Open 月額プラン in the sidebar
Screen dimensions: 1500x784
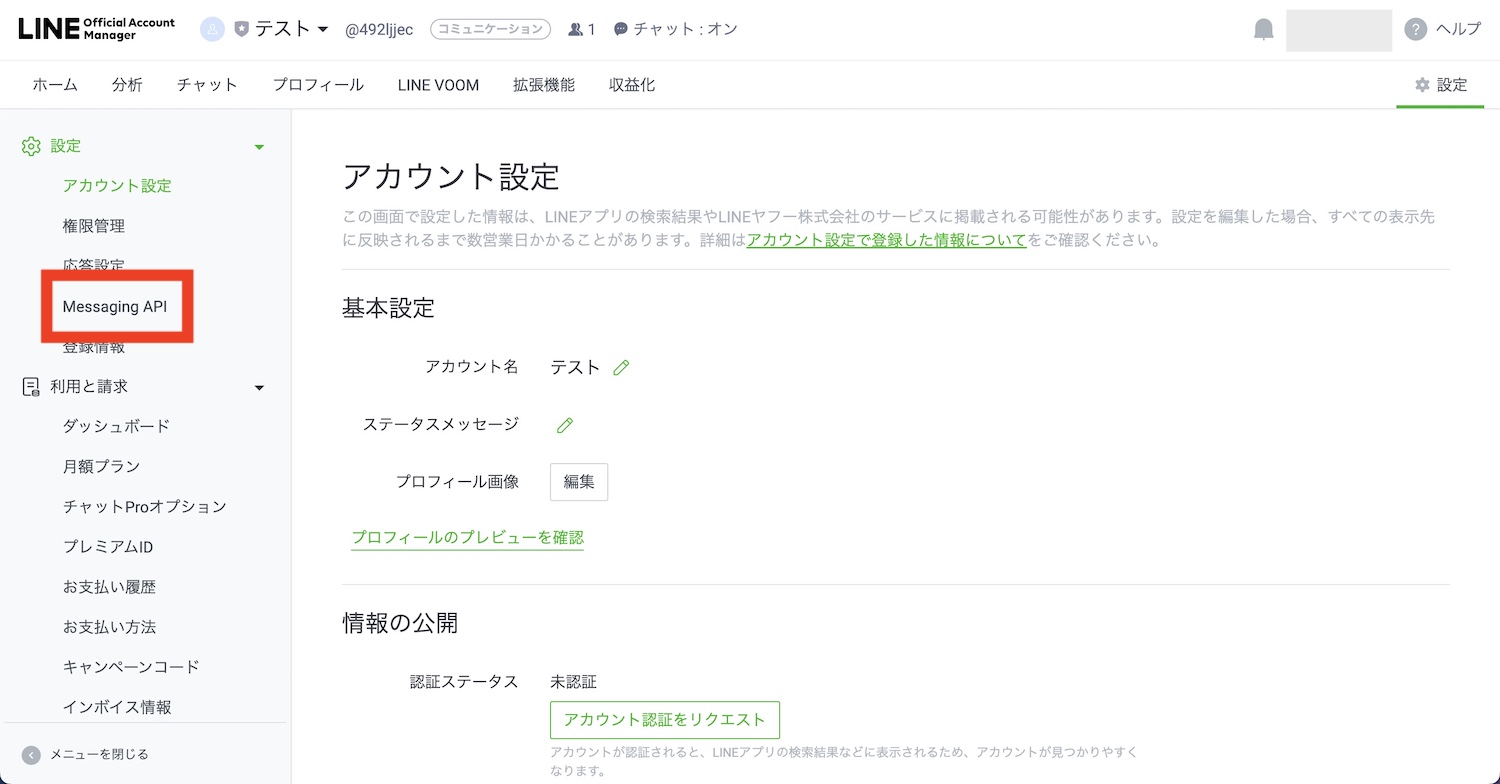[x=101, y=466]
